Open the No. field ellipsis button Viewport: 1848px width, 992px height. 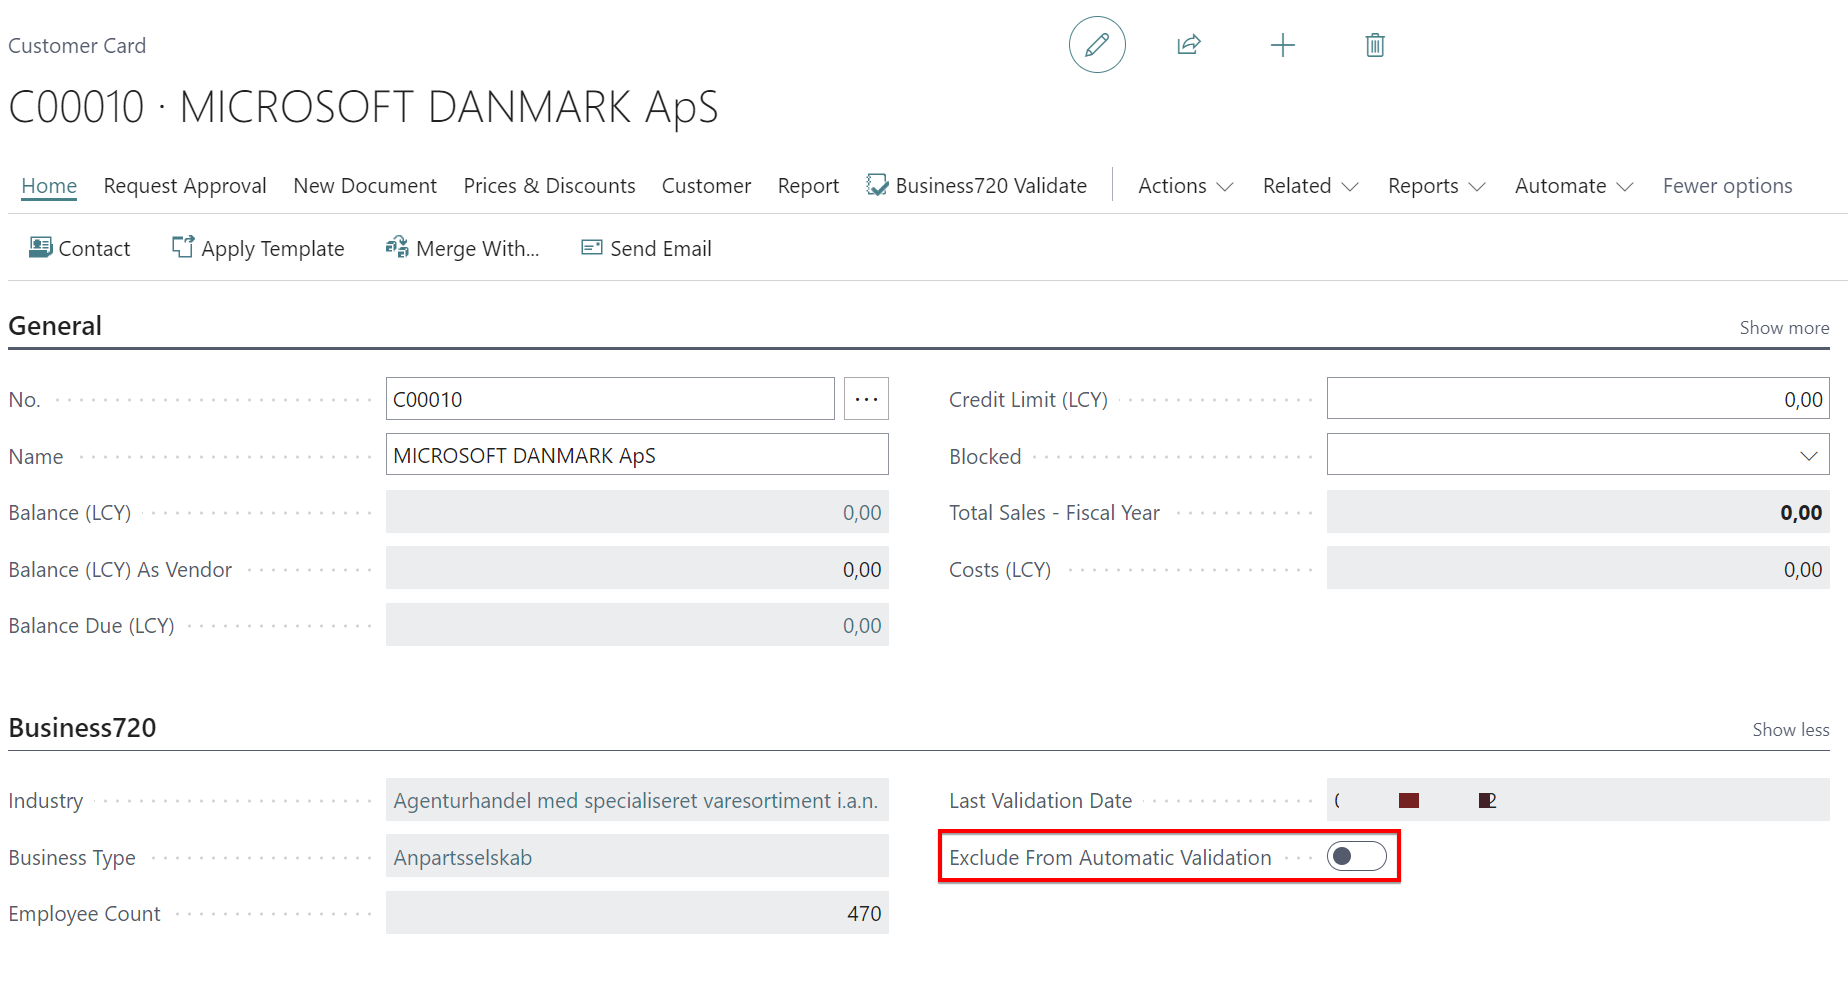pyautogui.click(x=866, y=399)
